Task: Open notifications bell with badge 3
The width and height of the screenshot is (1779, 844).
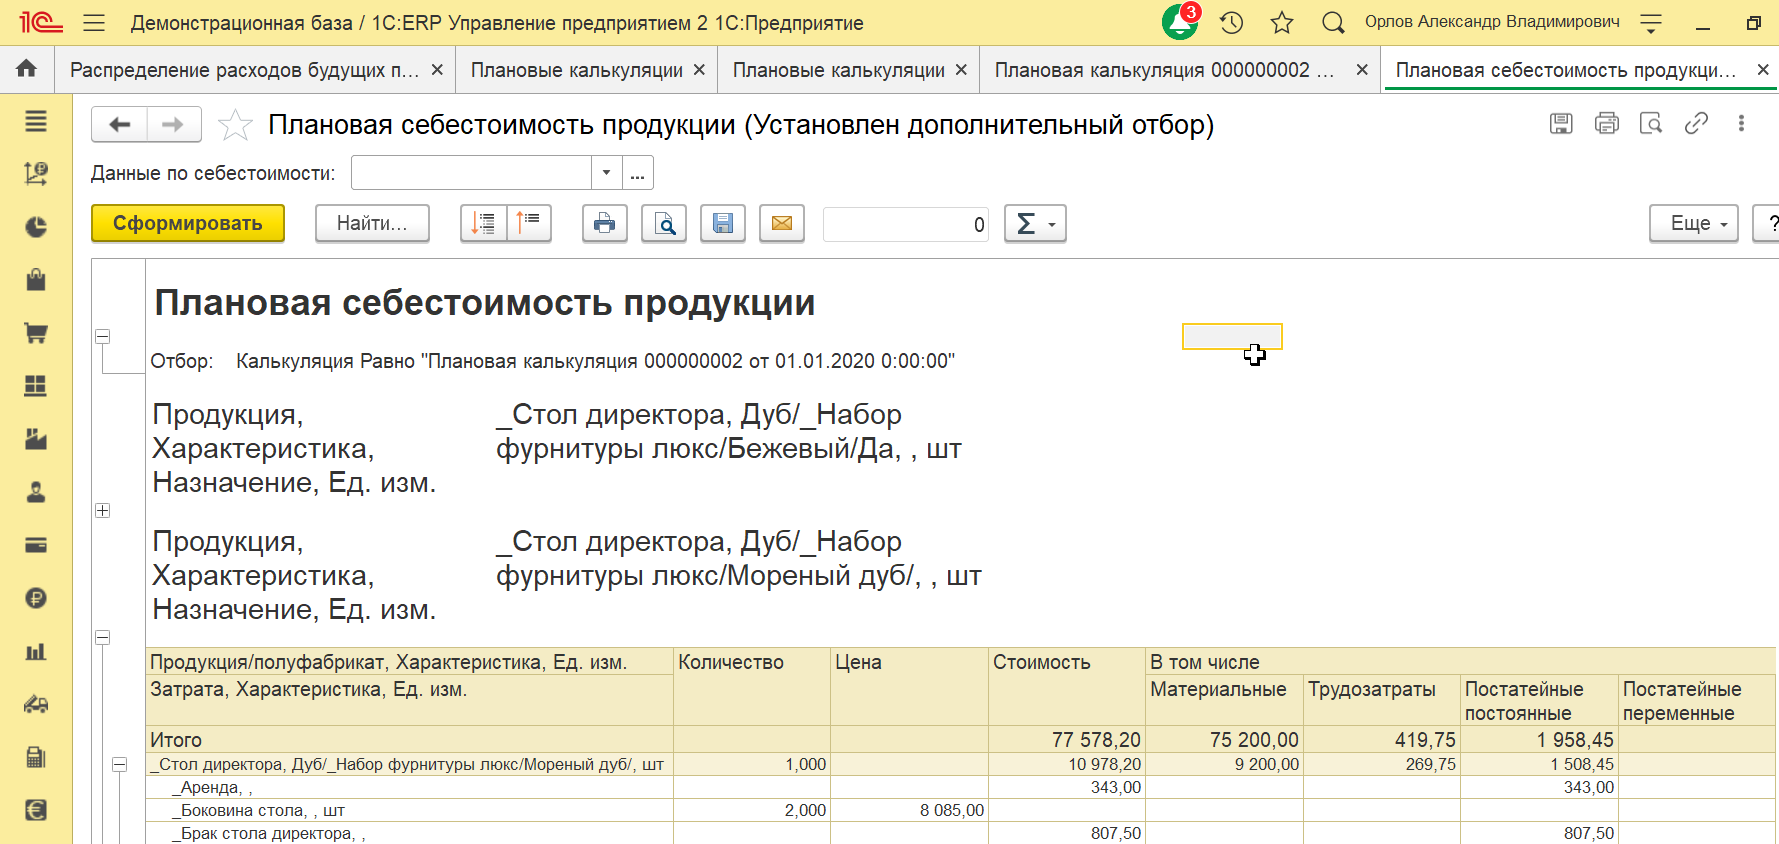Action: tap(1181, 22)
